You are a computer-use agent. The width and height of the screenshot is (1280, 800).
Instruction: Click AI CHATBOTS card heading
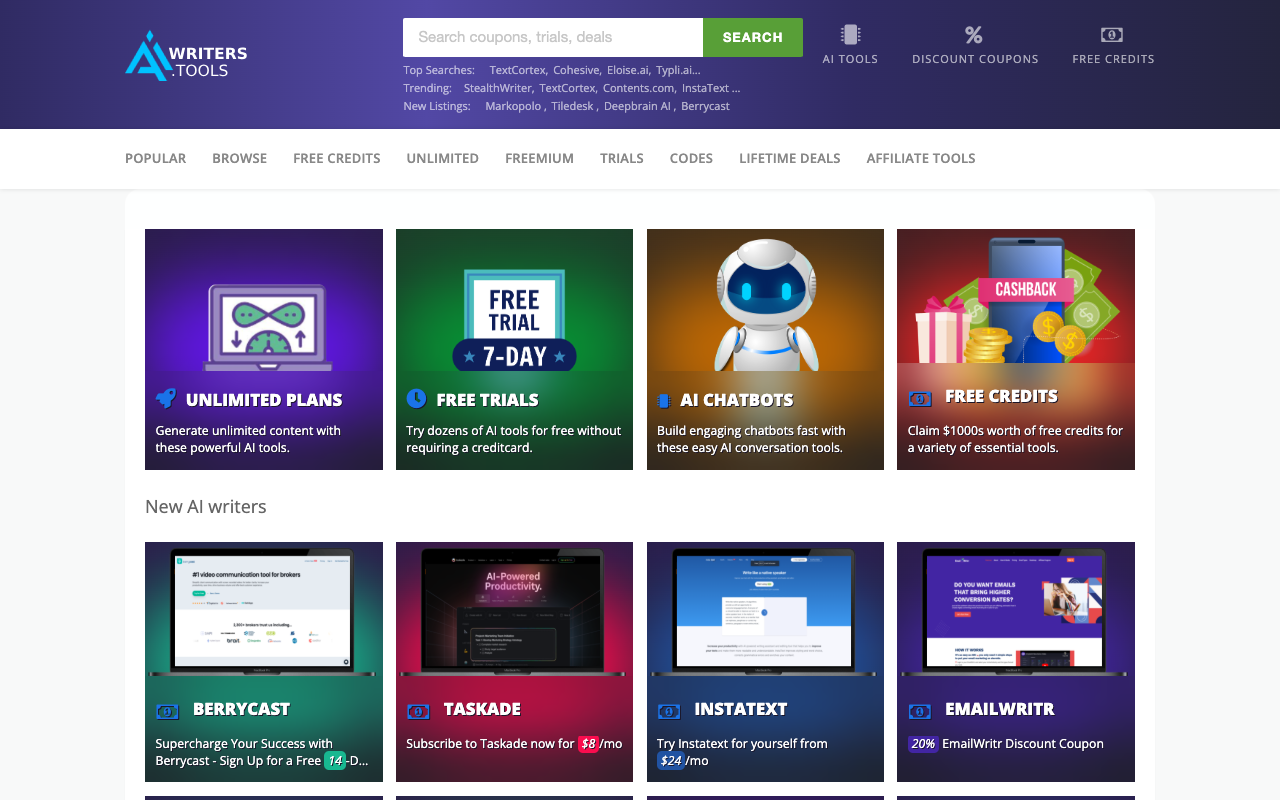pyautogui.click(x=737, y=400)
